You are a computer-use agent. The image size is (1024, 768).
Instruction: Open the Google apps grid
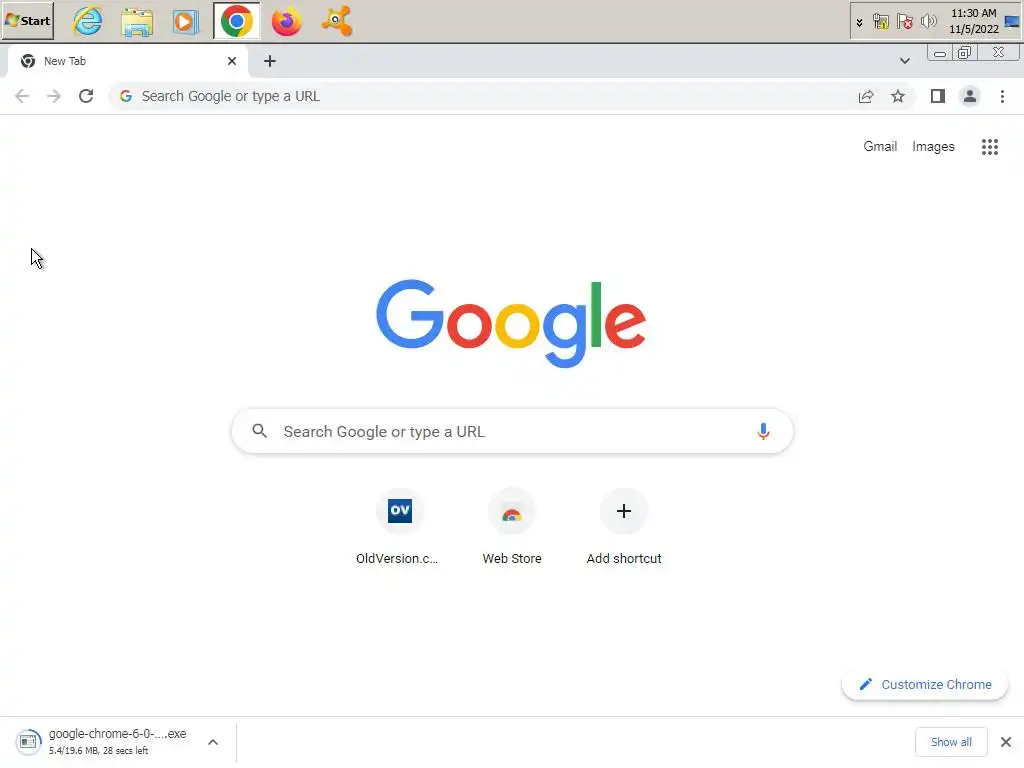pyautogui.click(x=989, y=146)
